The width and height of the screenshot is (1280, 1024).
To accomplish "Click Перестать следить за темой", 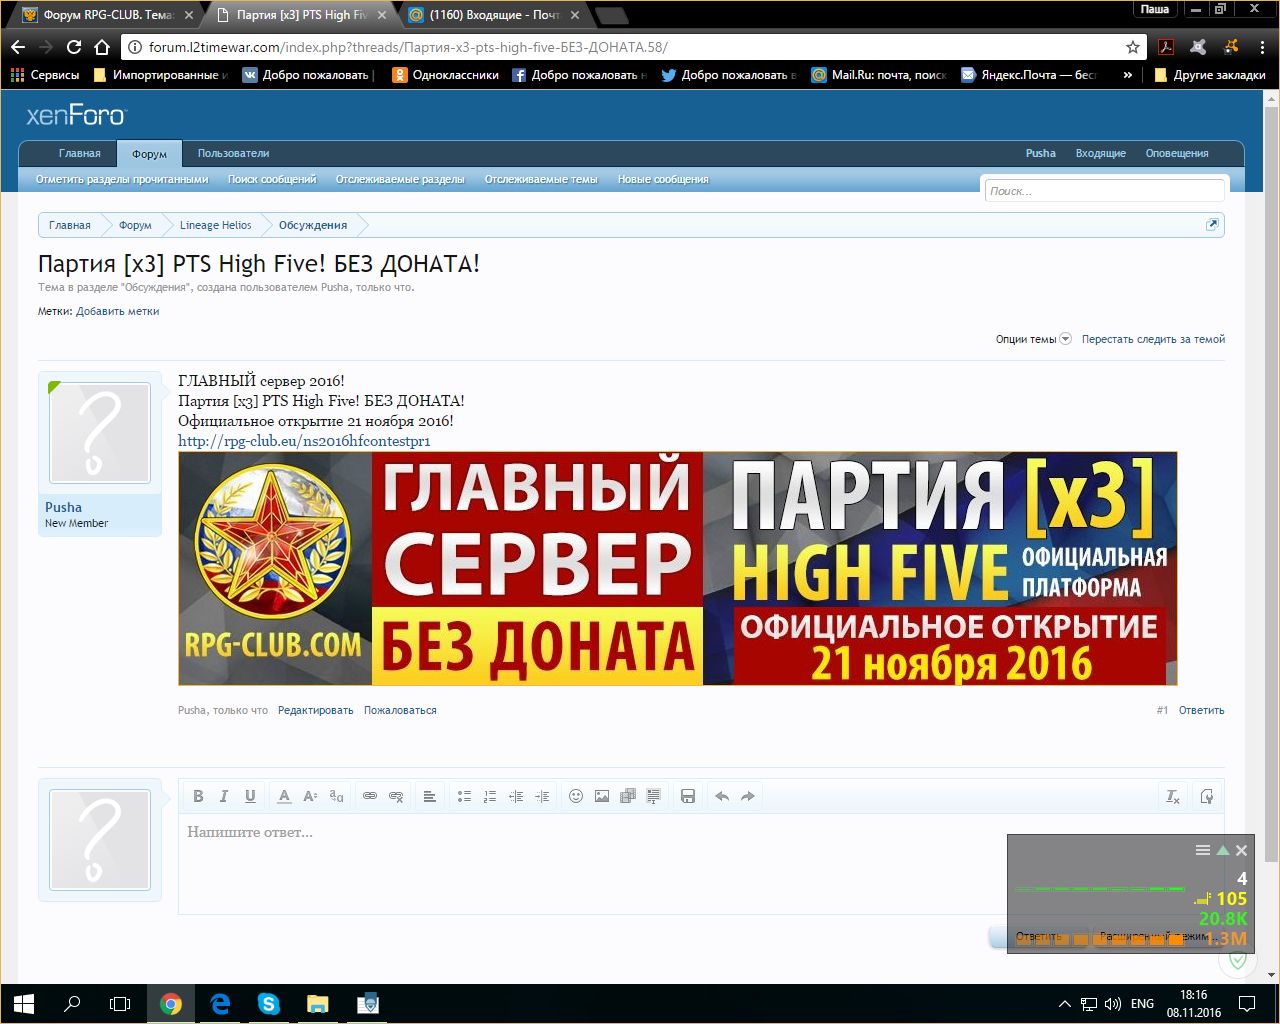I will 1153,339.
